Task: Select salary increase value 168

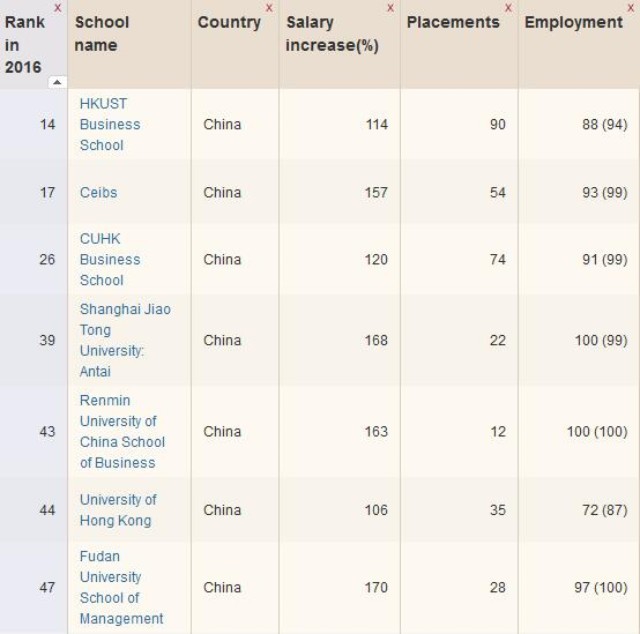Action: pos(376,340)
